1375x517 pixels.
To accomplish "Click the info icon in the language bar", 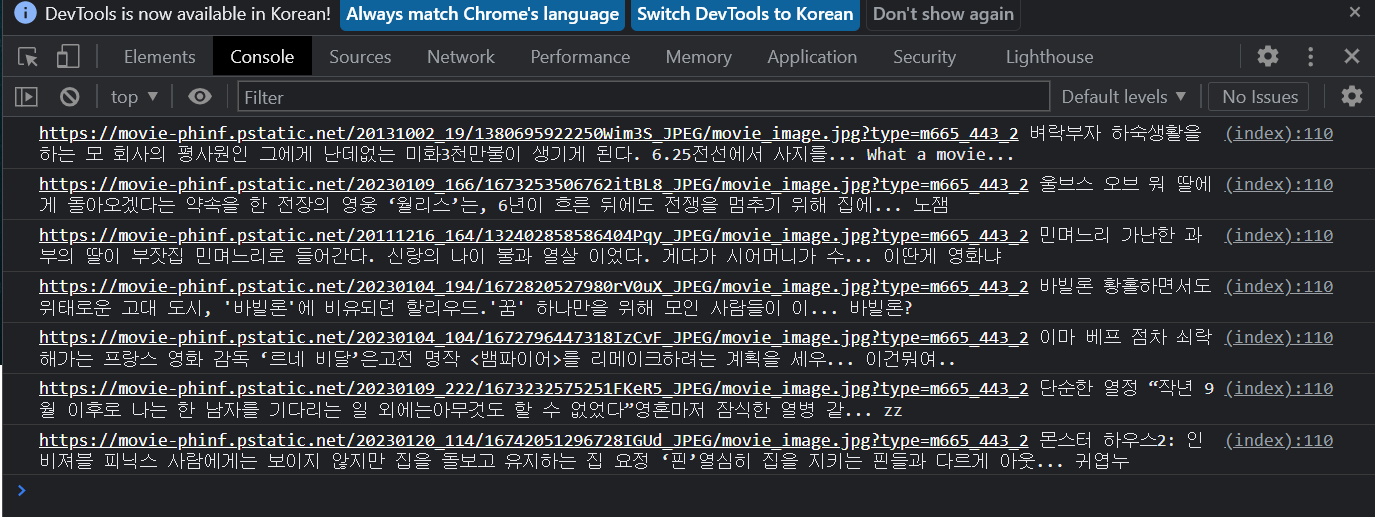I will coord(25,14).
